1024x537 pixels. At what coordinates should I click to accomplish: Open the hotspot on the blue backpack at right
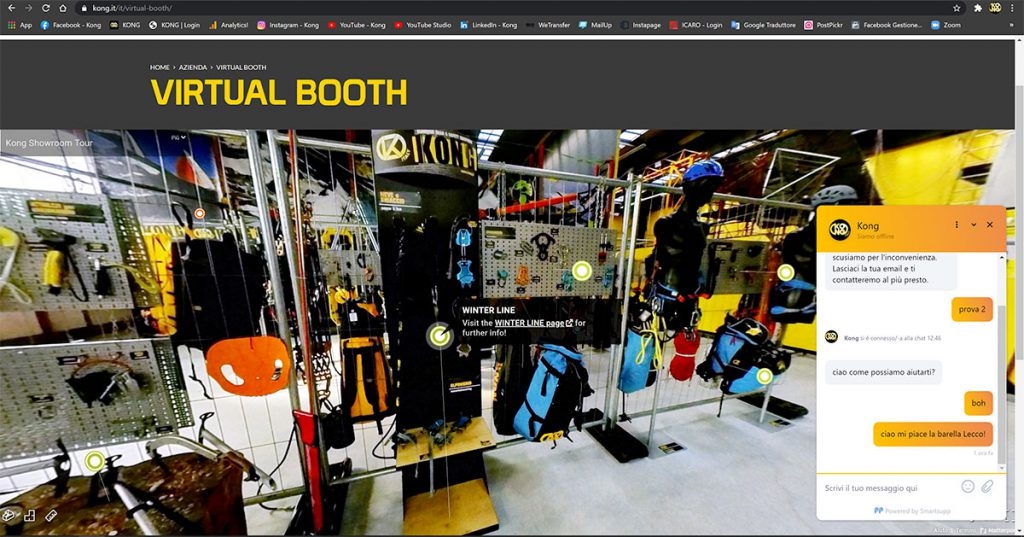click(764, 376)
